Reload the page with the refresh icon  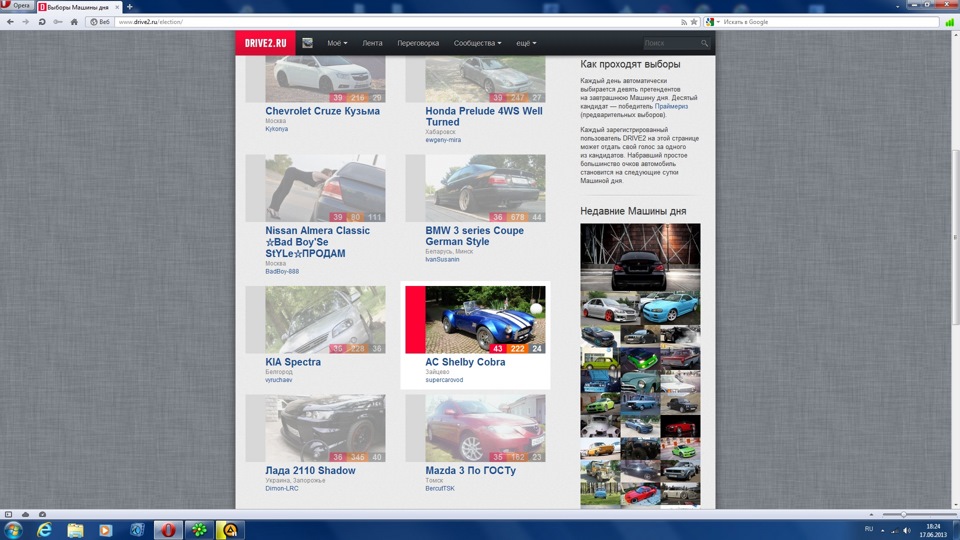(x=42, y=21)
